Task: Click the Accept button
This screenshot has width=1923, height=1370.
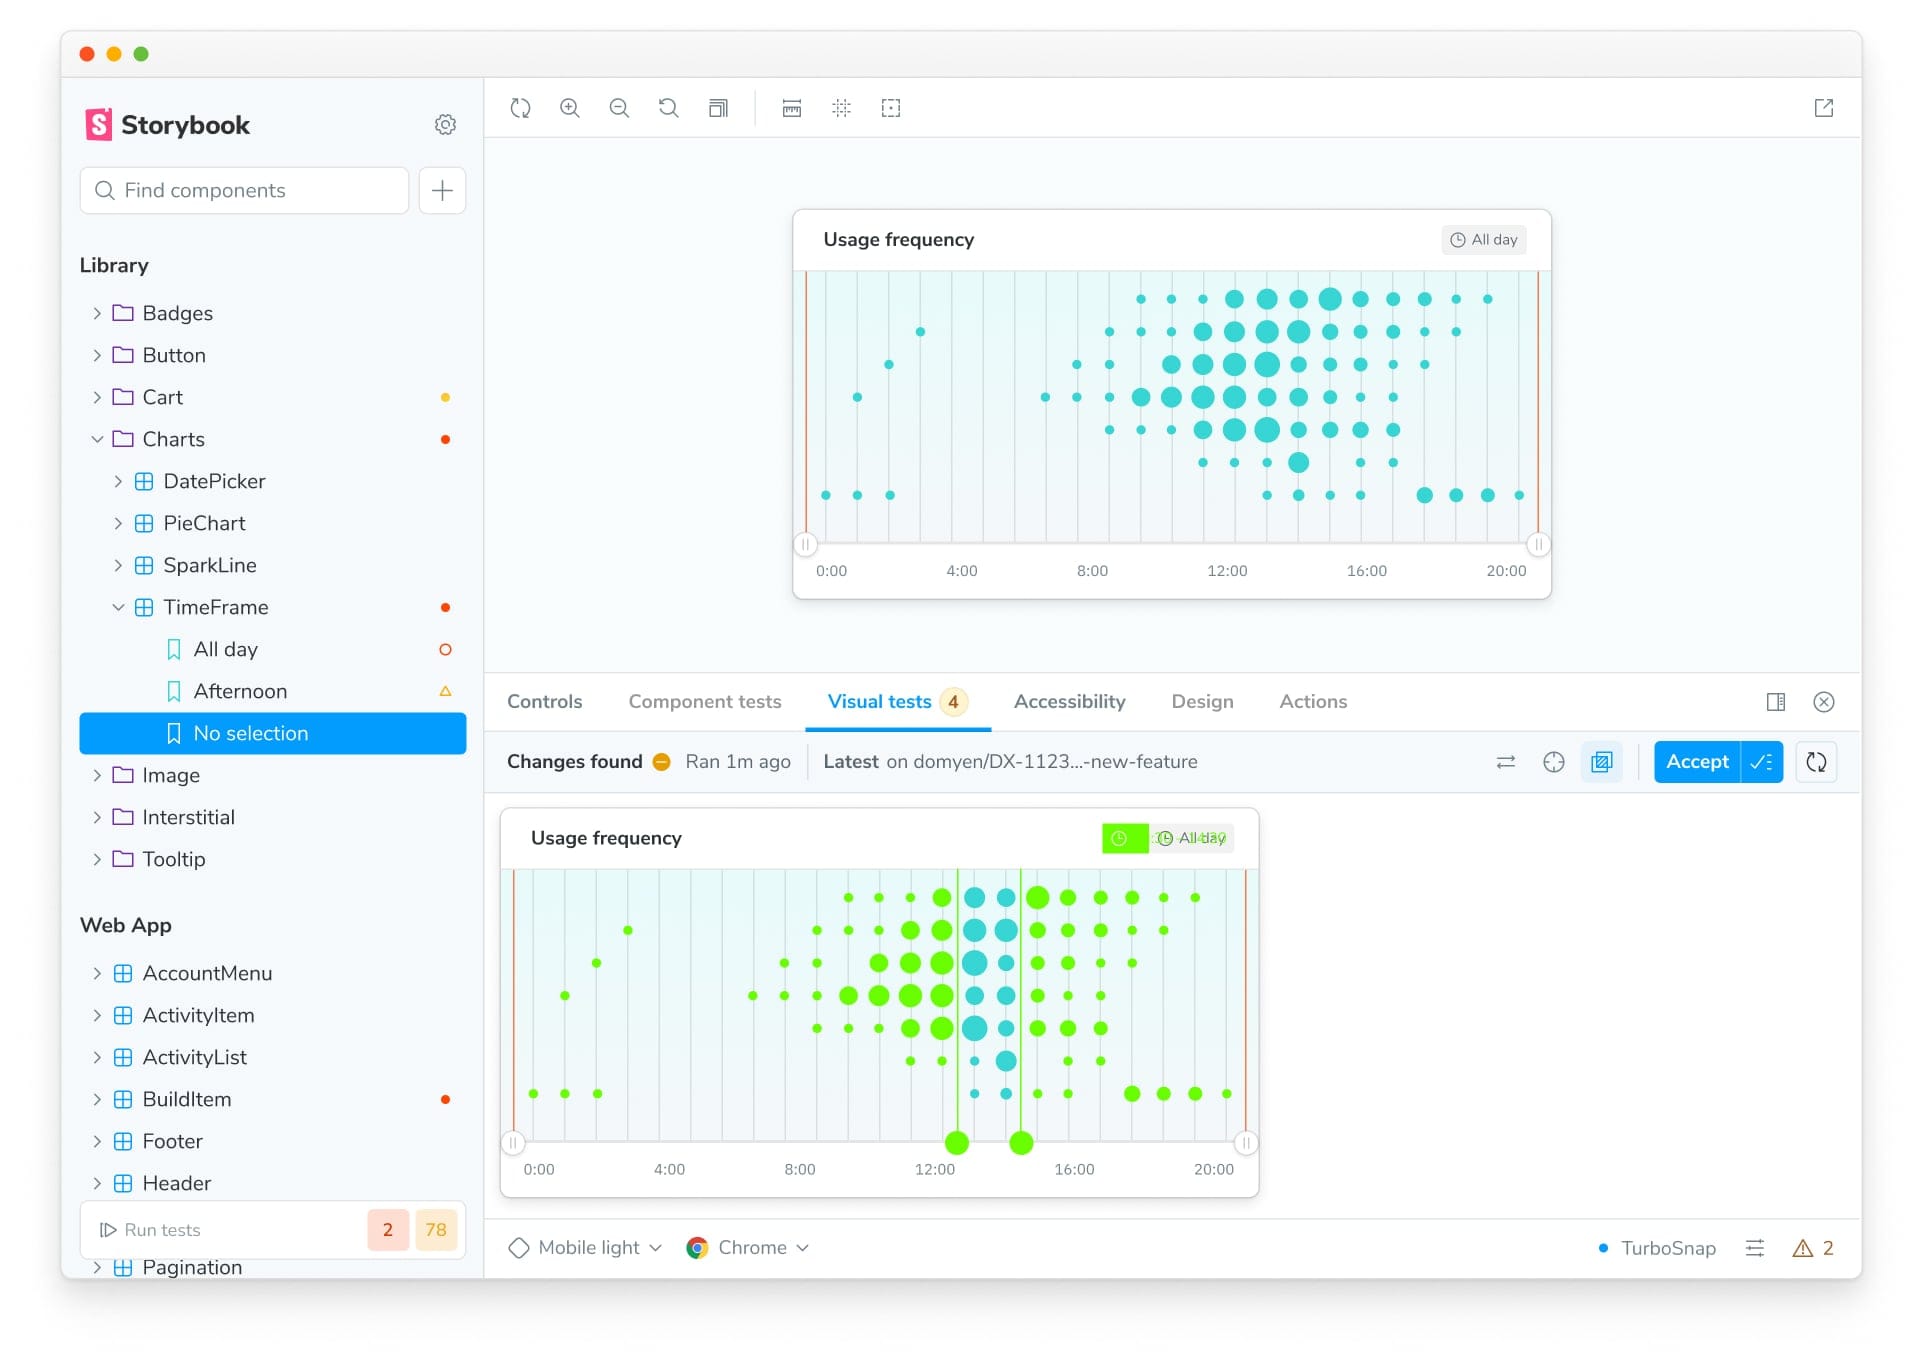Action: tap(1696, 762)
